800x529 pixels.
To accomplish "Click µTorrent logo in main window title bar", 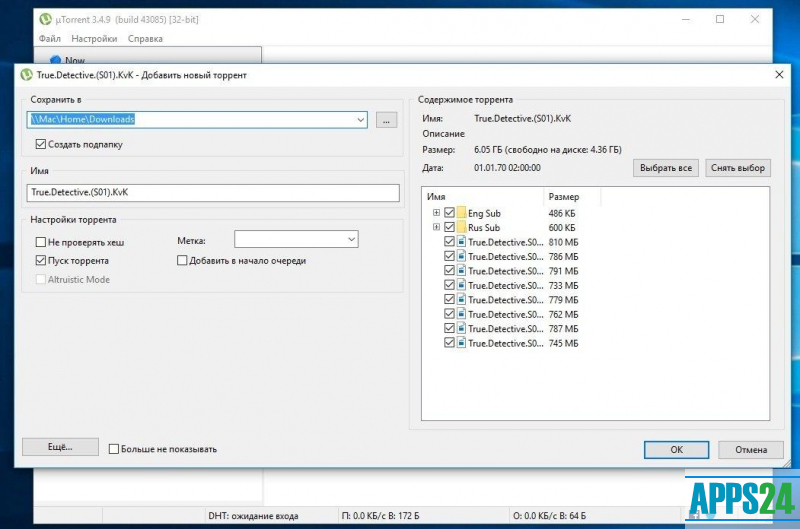I will pos(45,19).
